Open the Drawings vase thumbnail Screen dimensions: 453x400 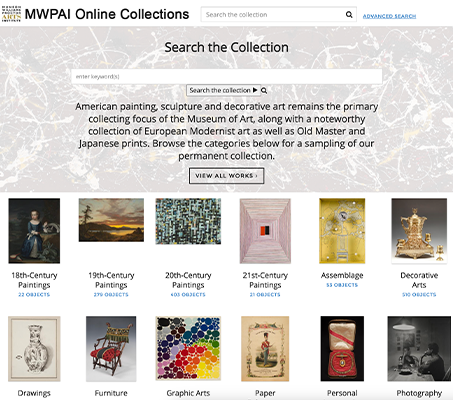click(x=34, y=349)
